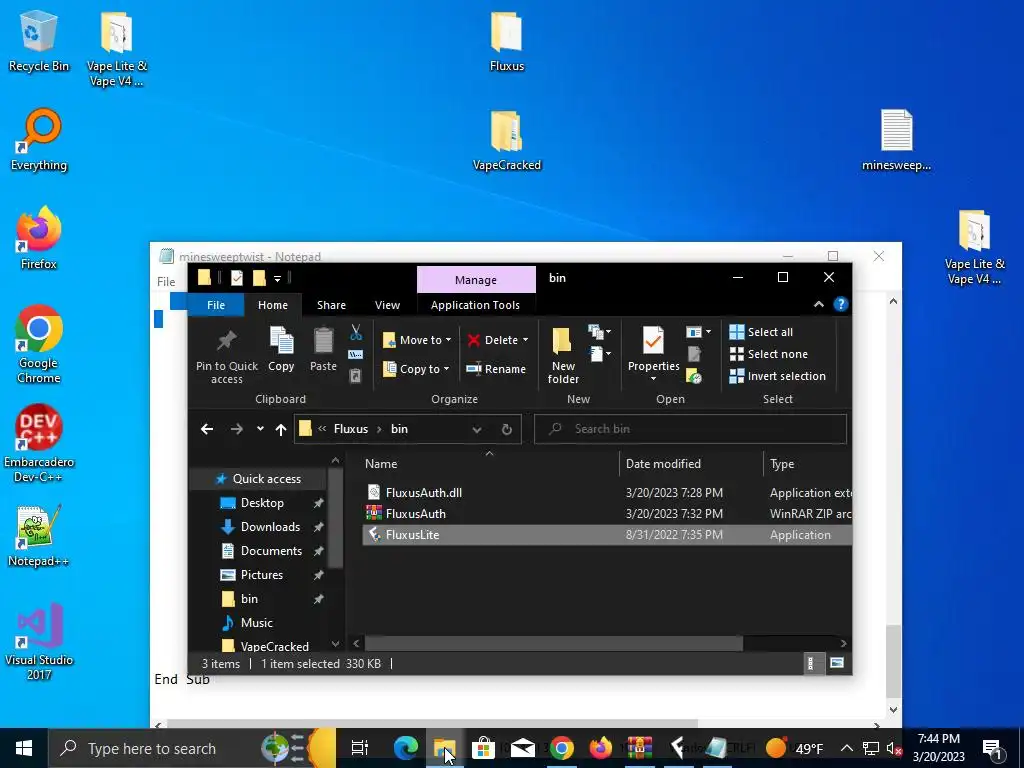Click the quick access Properties checkmark icon

(x=237, y=278)
